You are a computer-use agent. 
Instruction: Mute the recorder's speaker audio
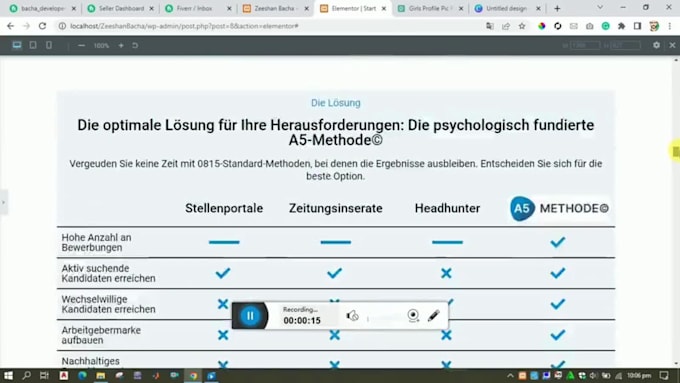coord(352,316)
